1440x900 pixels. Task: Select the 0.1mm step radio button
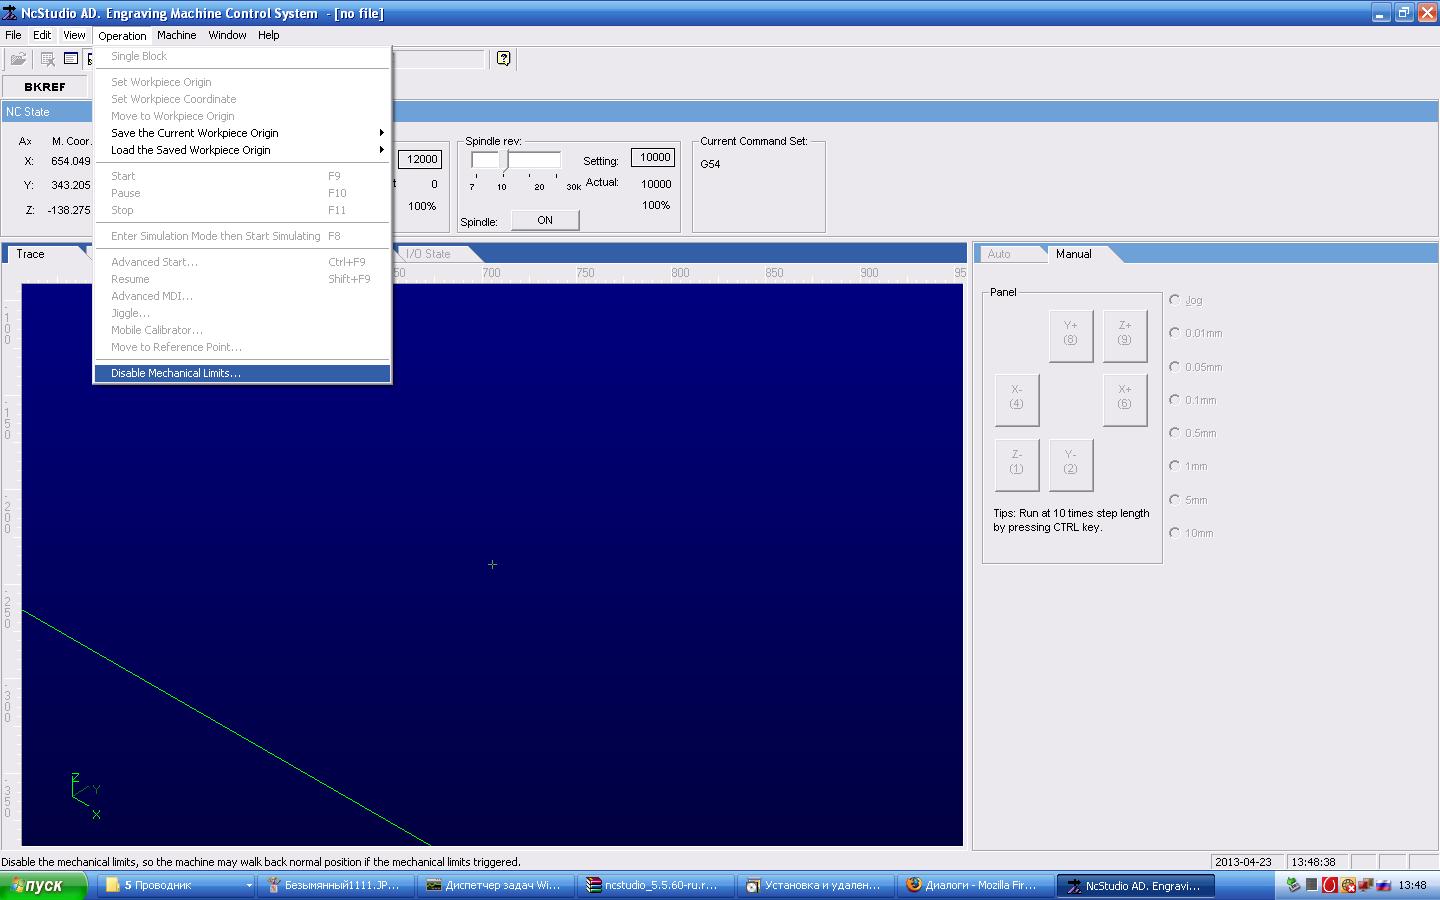pyautogui.click(x=1175, y=400)
